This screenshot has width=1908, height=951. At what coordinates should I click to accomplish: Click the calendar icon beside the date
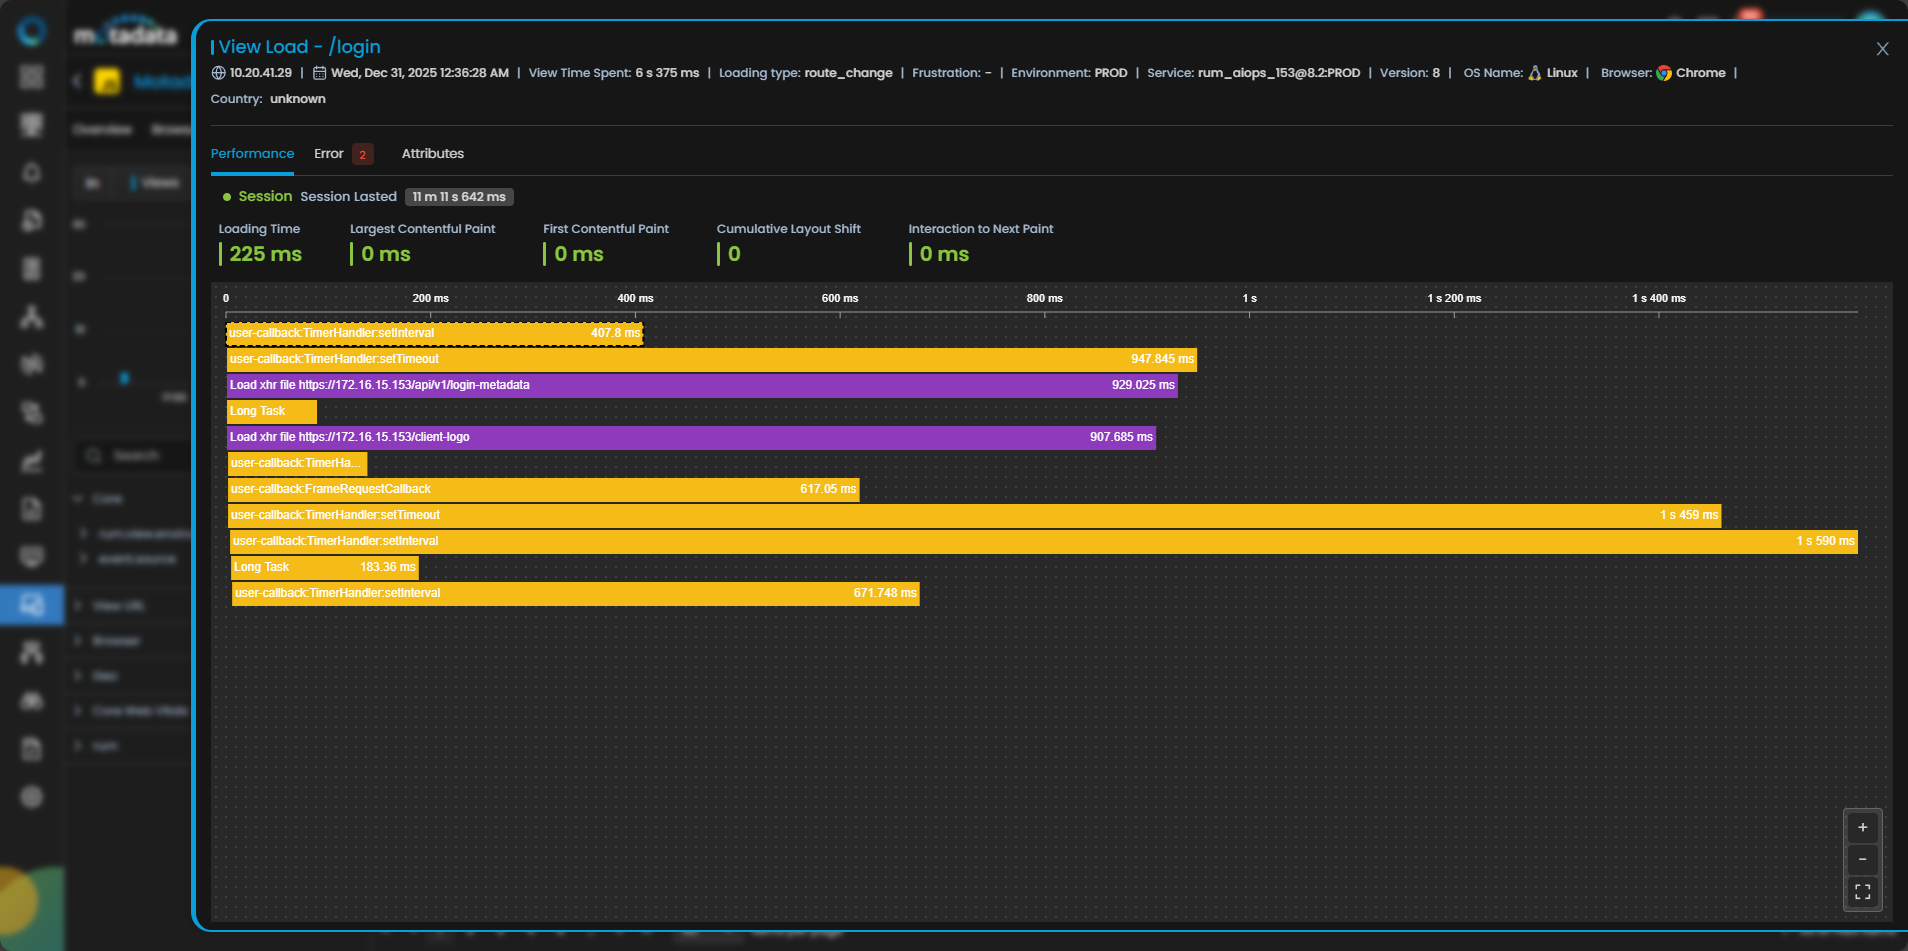[319, 73]
